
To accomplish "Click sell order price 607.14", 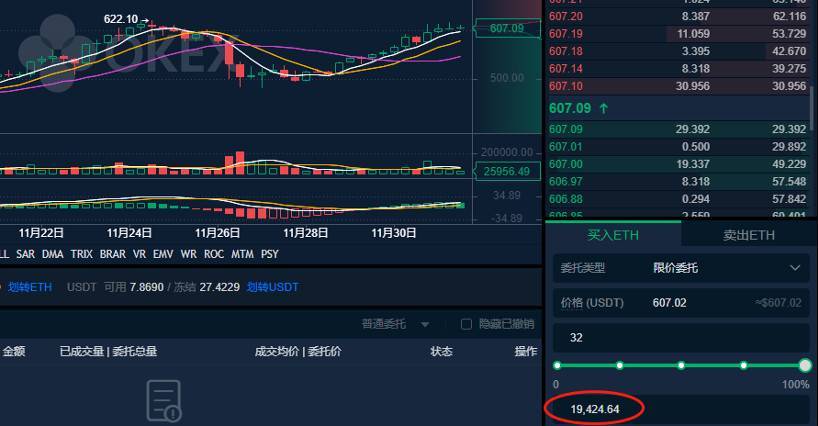I will 566,69.
